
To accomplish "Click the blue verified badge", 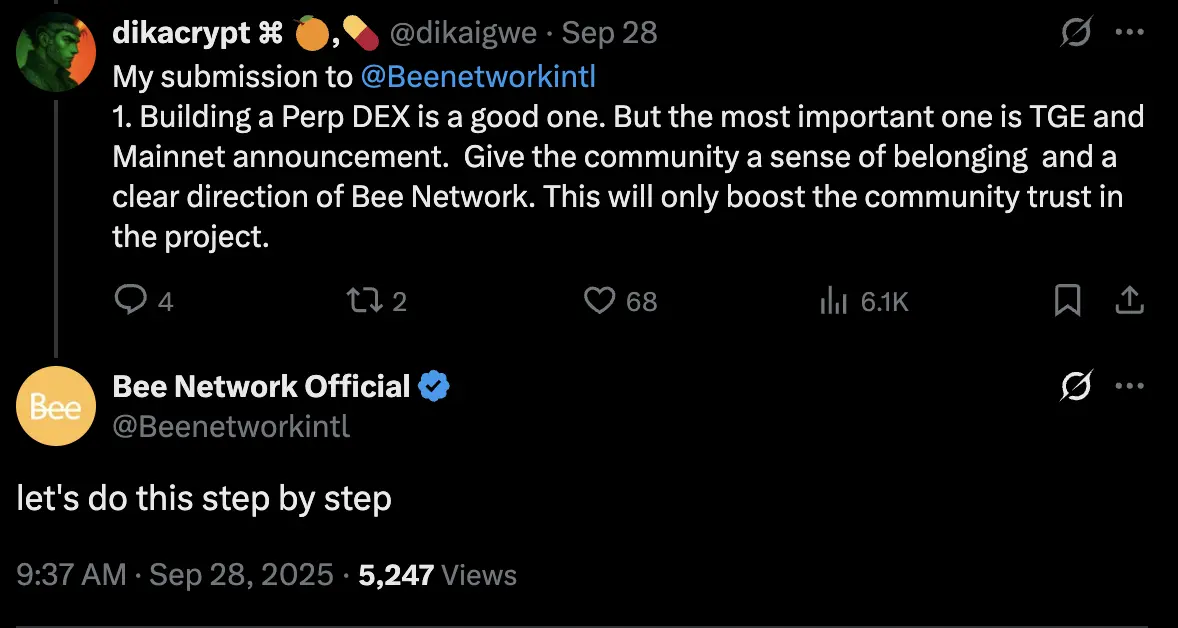I will click(x=434, y=386).
